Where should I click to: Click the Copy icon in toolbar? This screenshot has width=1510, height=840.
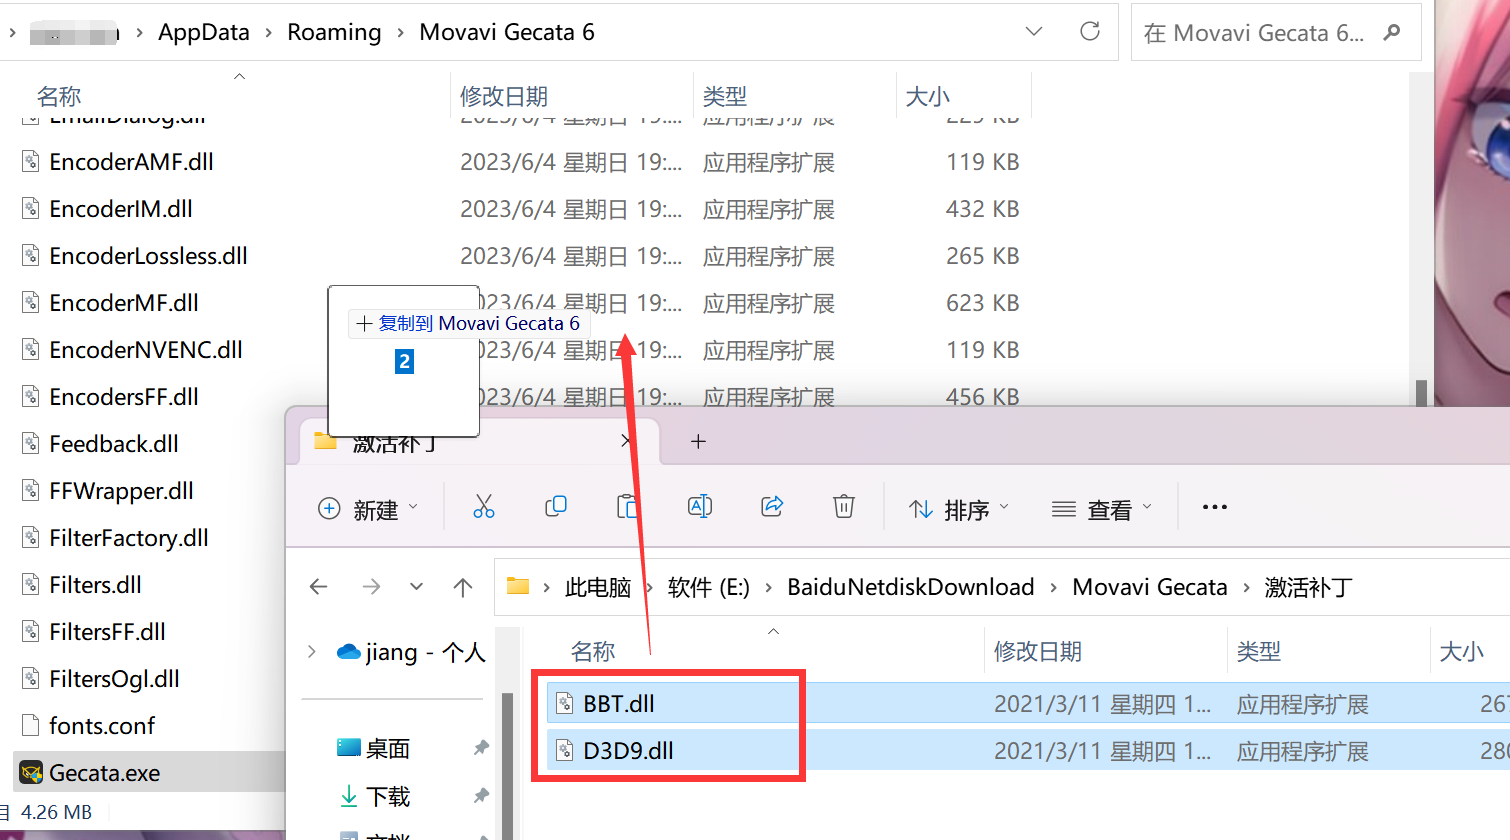click(x=556, y=507)
